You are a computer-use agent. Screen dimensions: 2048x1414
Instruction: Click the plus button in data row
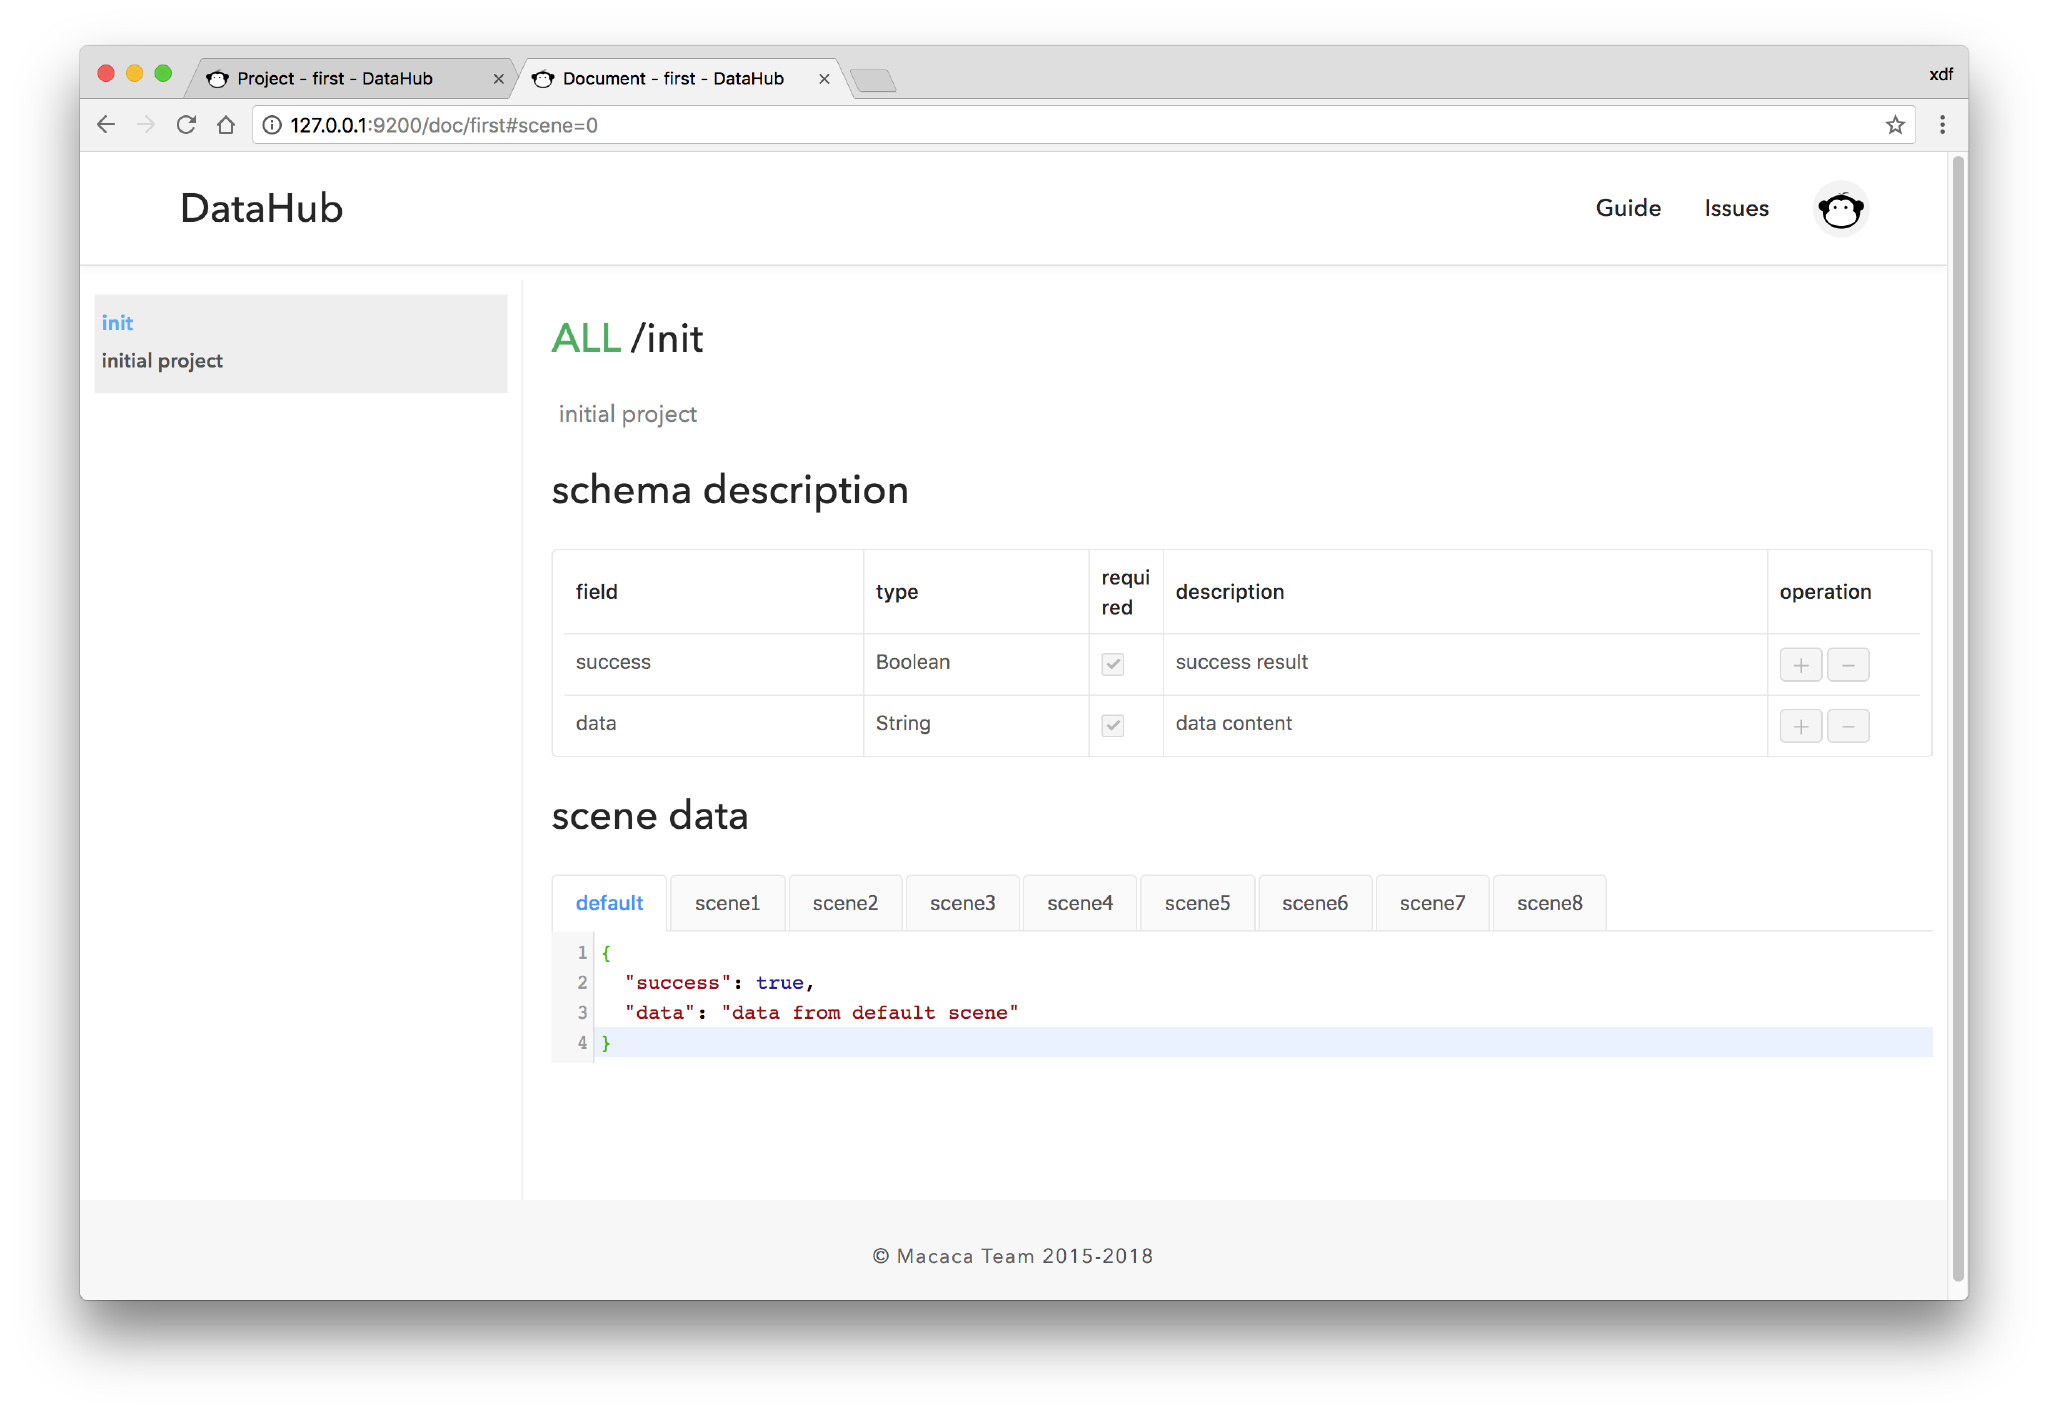1800,726
